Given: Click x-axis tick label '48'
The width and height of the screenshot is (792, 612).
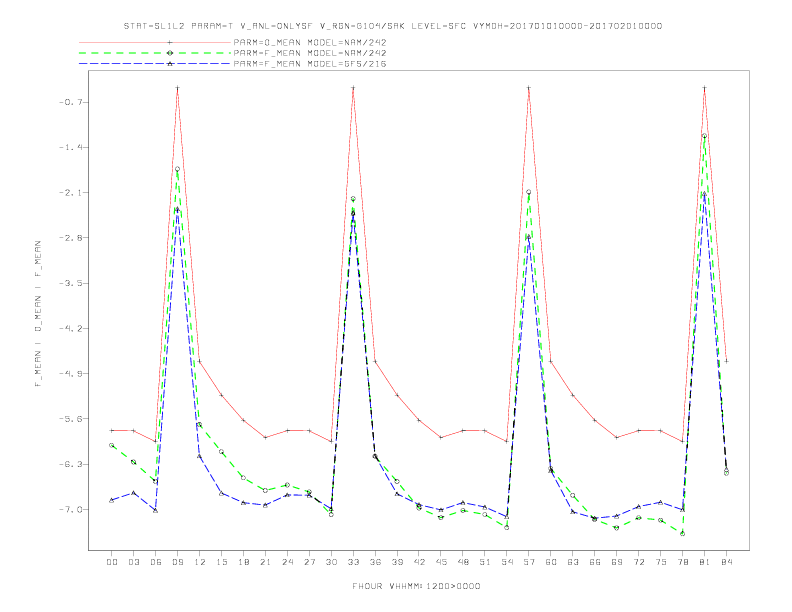Looking at the screenshot, I should (463, 562).
